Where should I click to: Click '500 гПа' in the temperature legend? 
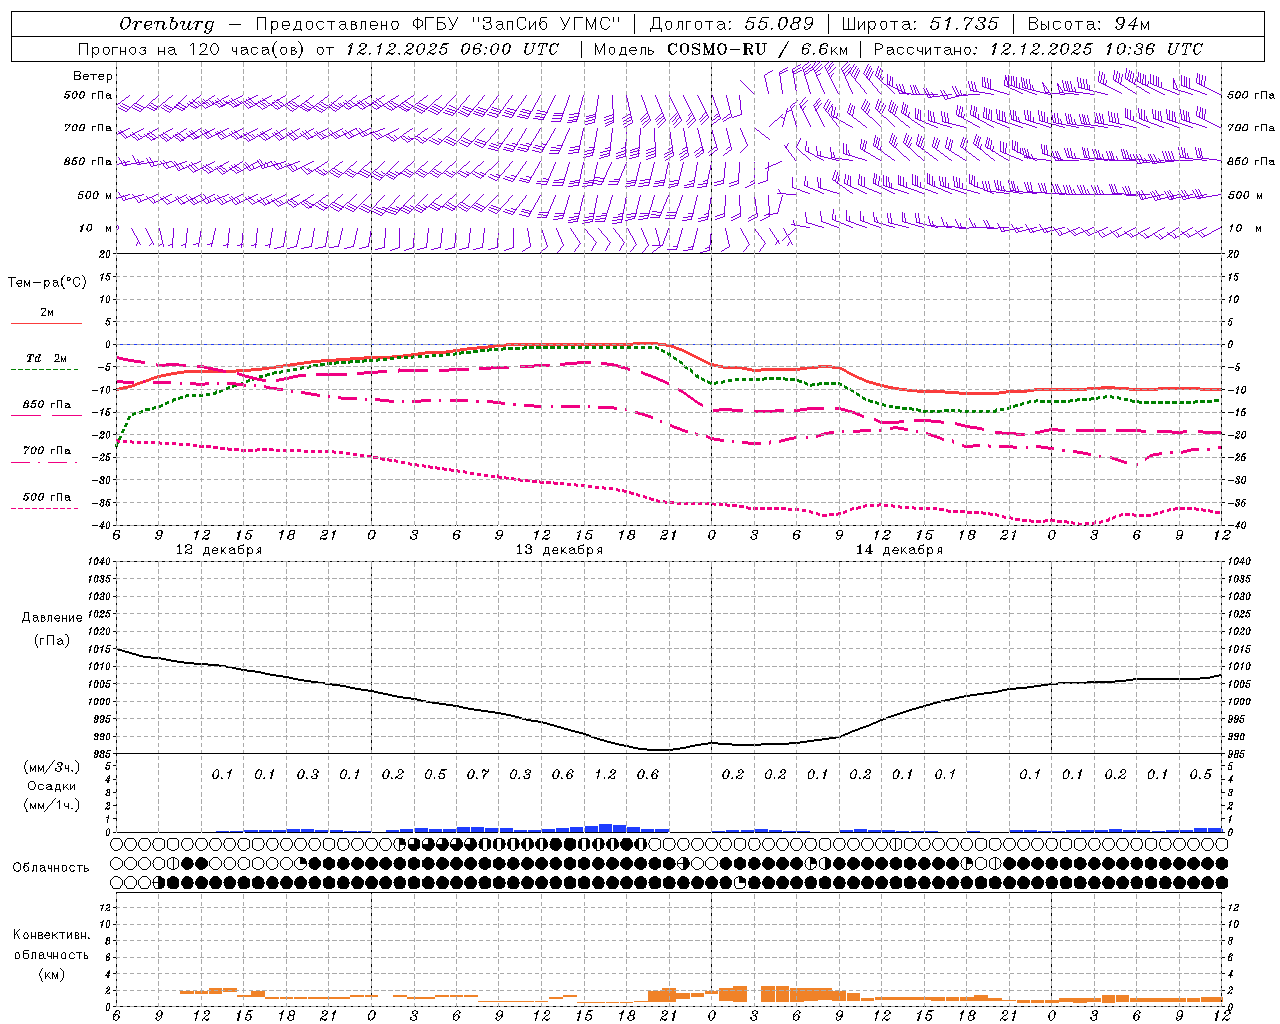(x=47, y=497)
